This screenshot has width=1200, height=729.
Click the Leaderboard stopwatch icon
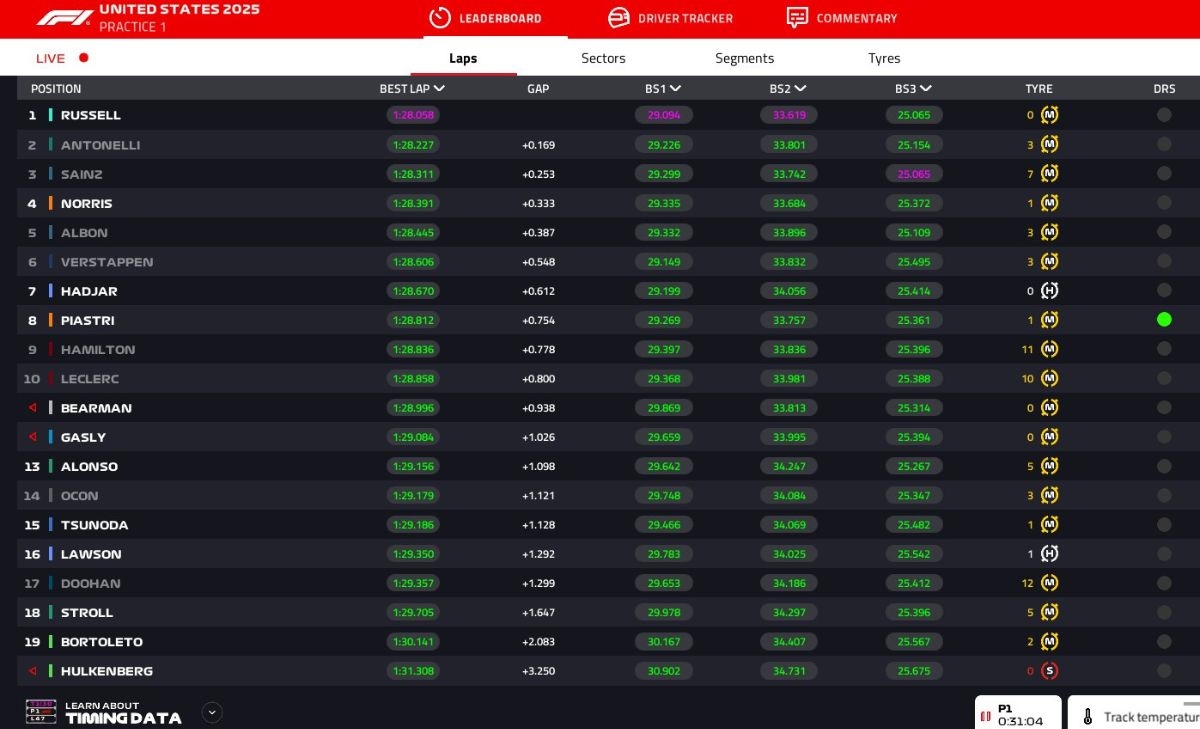pyautogui.click(x=440, y=18)
